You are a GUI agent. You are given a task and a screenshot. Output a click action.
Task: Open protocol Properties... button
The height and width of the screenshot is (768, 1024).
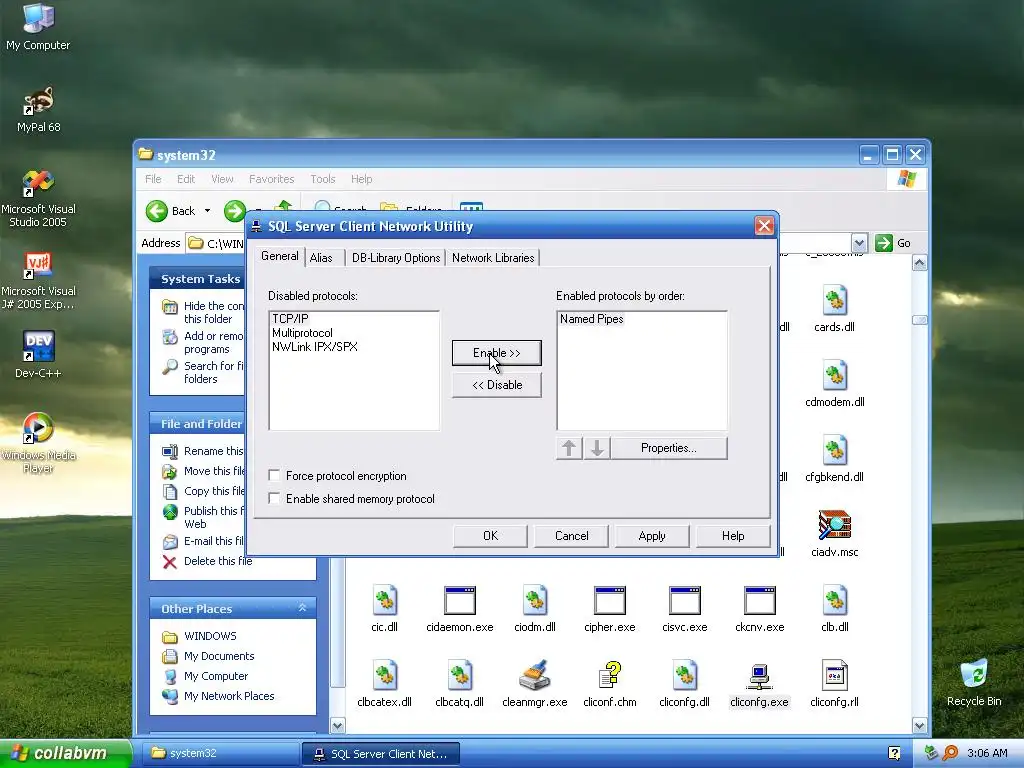tap(669, 448)
